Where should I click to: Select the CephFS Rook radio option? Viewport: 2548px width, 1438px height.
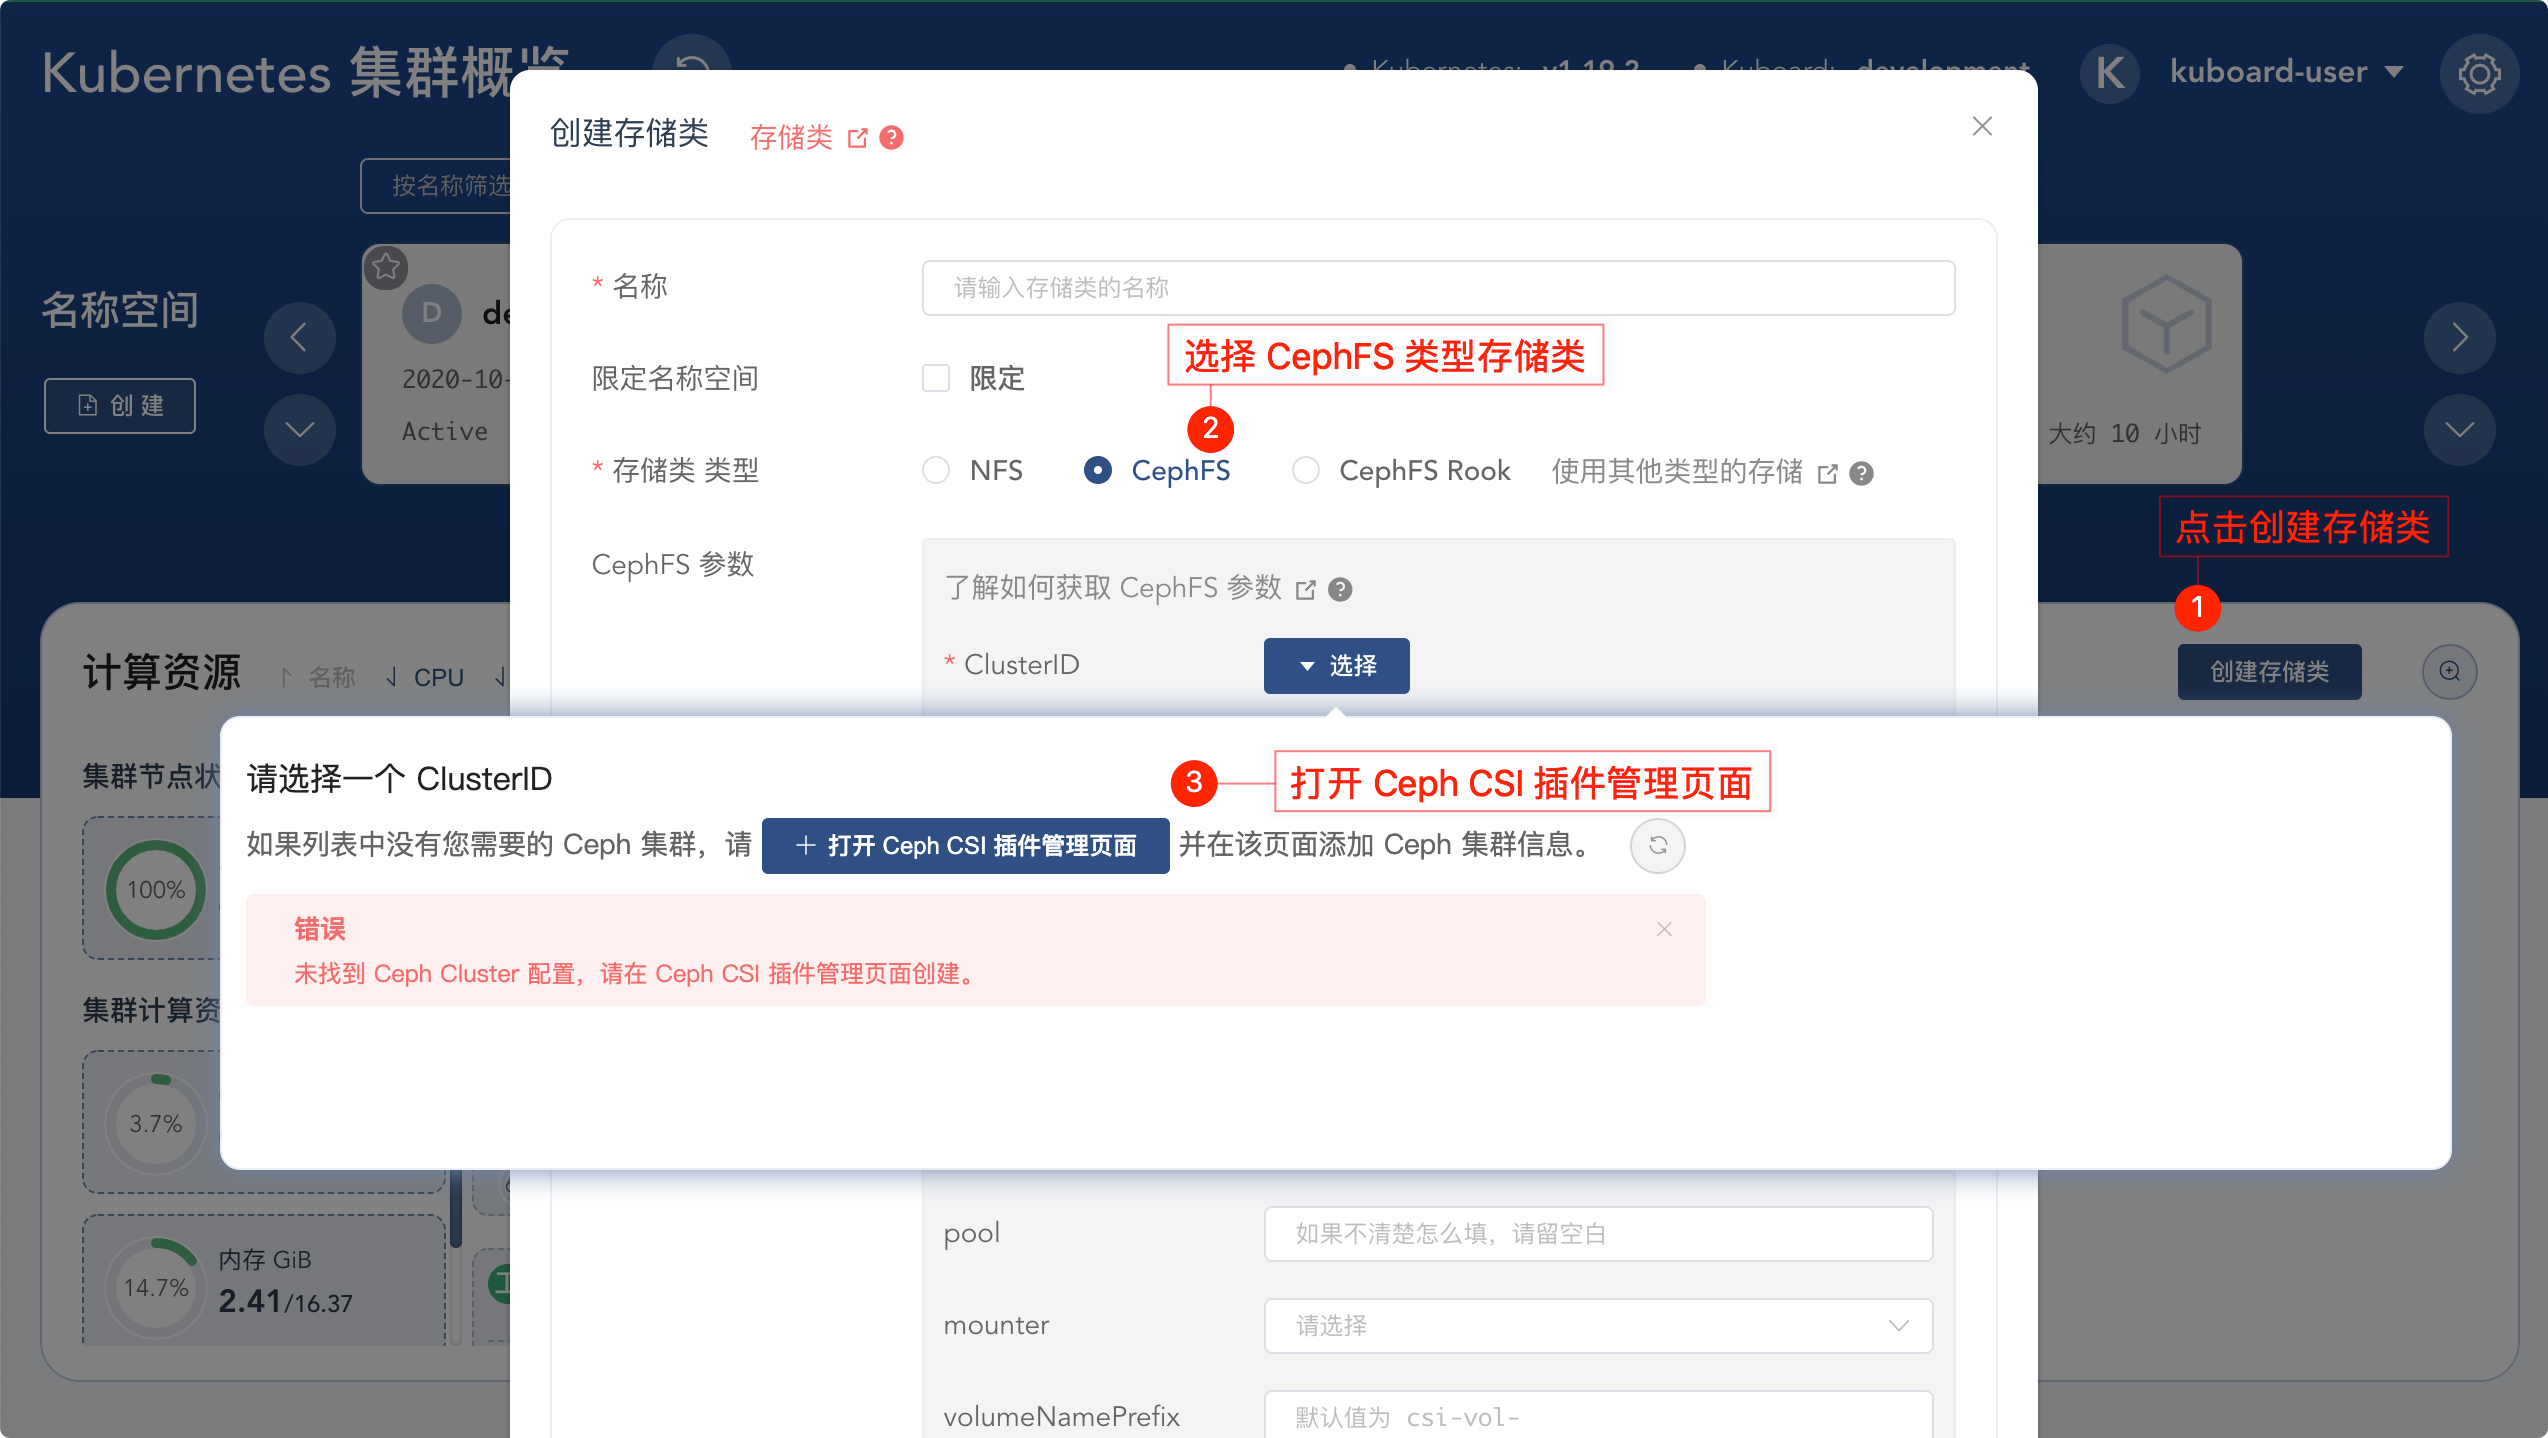(x=1306, y=471)
